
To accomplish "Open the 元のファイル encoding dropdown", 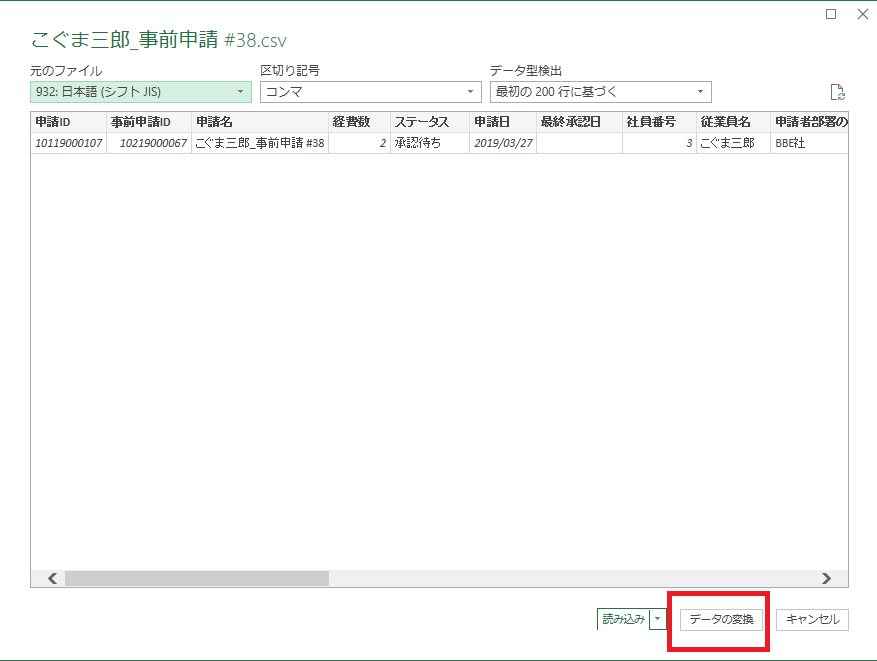I will pos(141,92).
